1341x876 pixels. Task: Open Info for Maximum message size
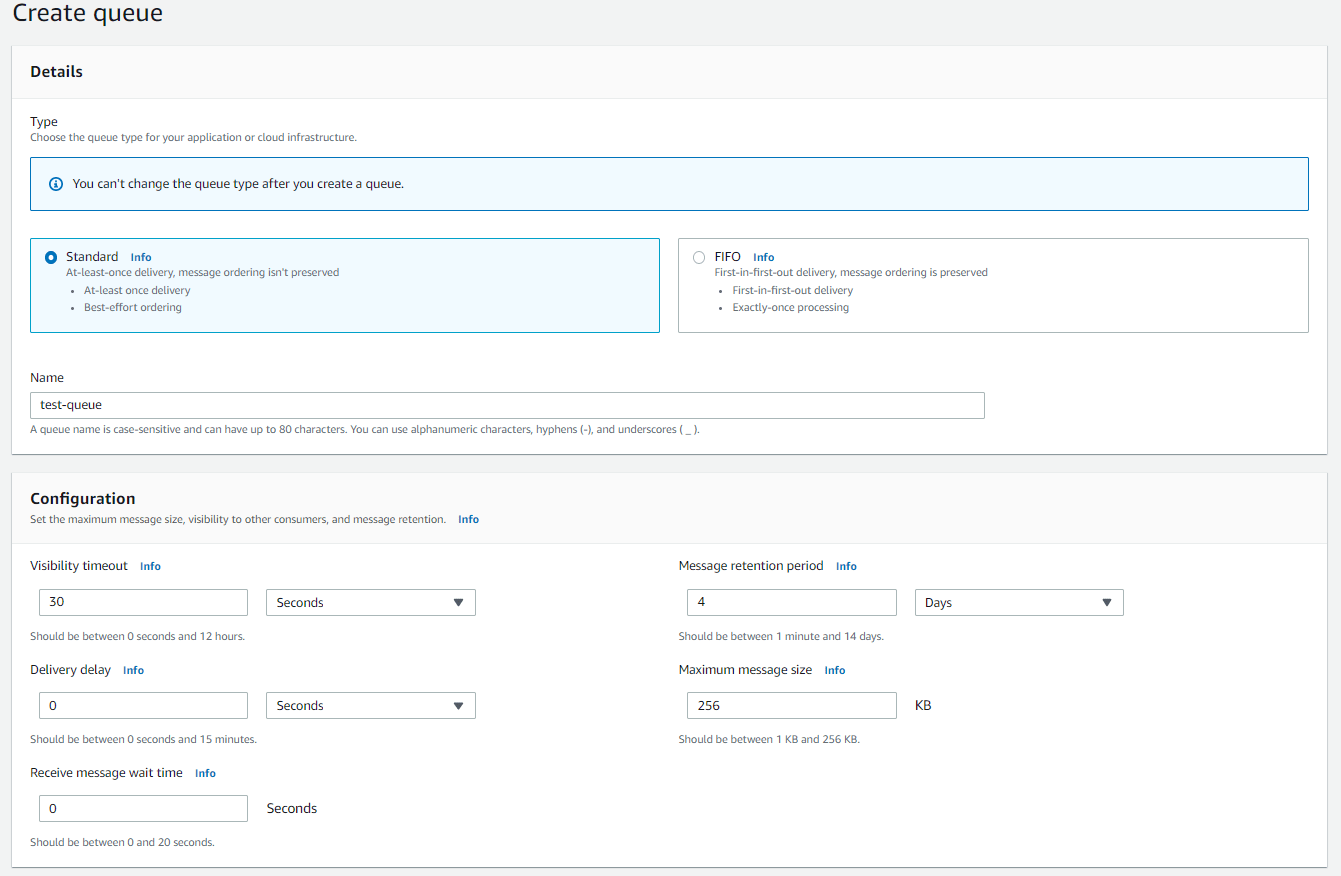(834, 670)
